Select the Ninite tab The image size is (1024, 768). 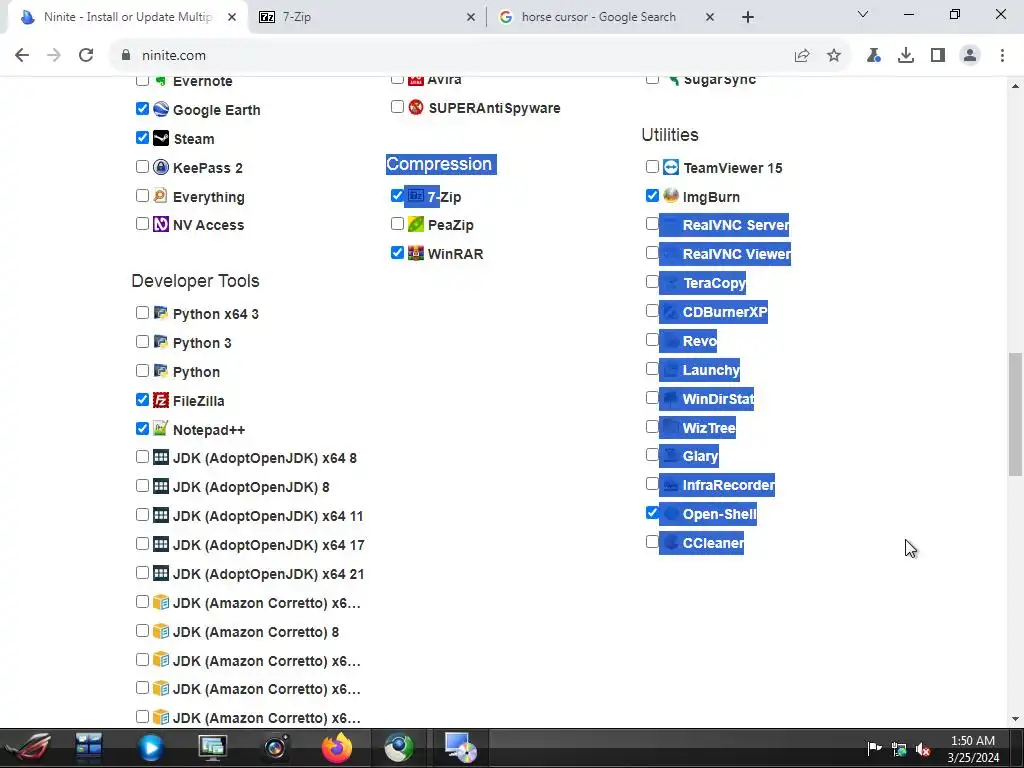tap(127, 17)
